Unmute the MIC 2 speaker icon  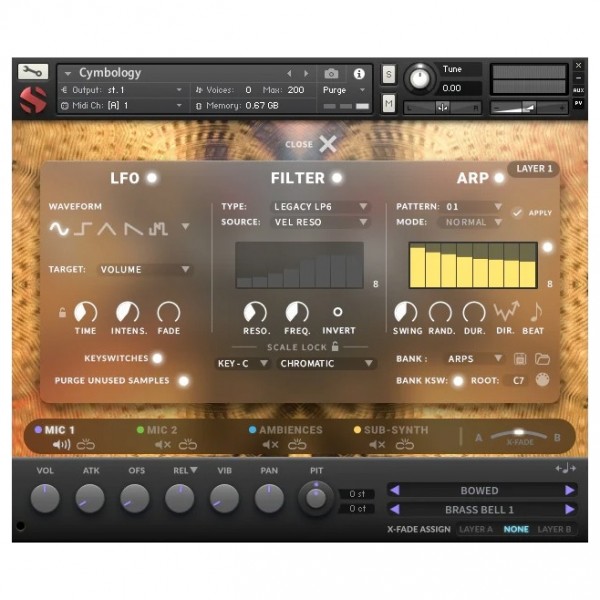click(163, 445)
